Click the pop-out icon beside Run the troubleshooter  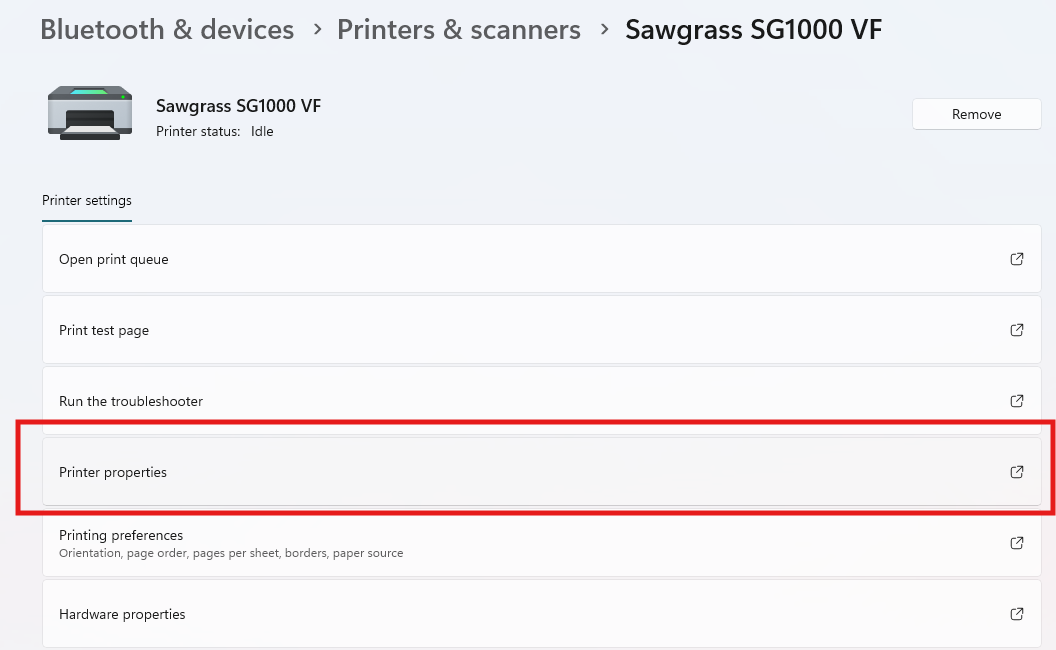[x=1017, y=401]
